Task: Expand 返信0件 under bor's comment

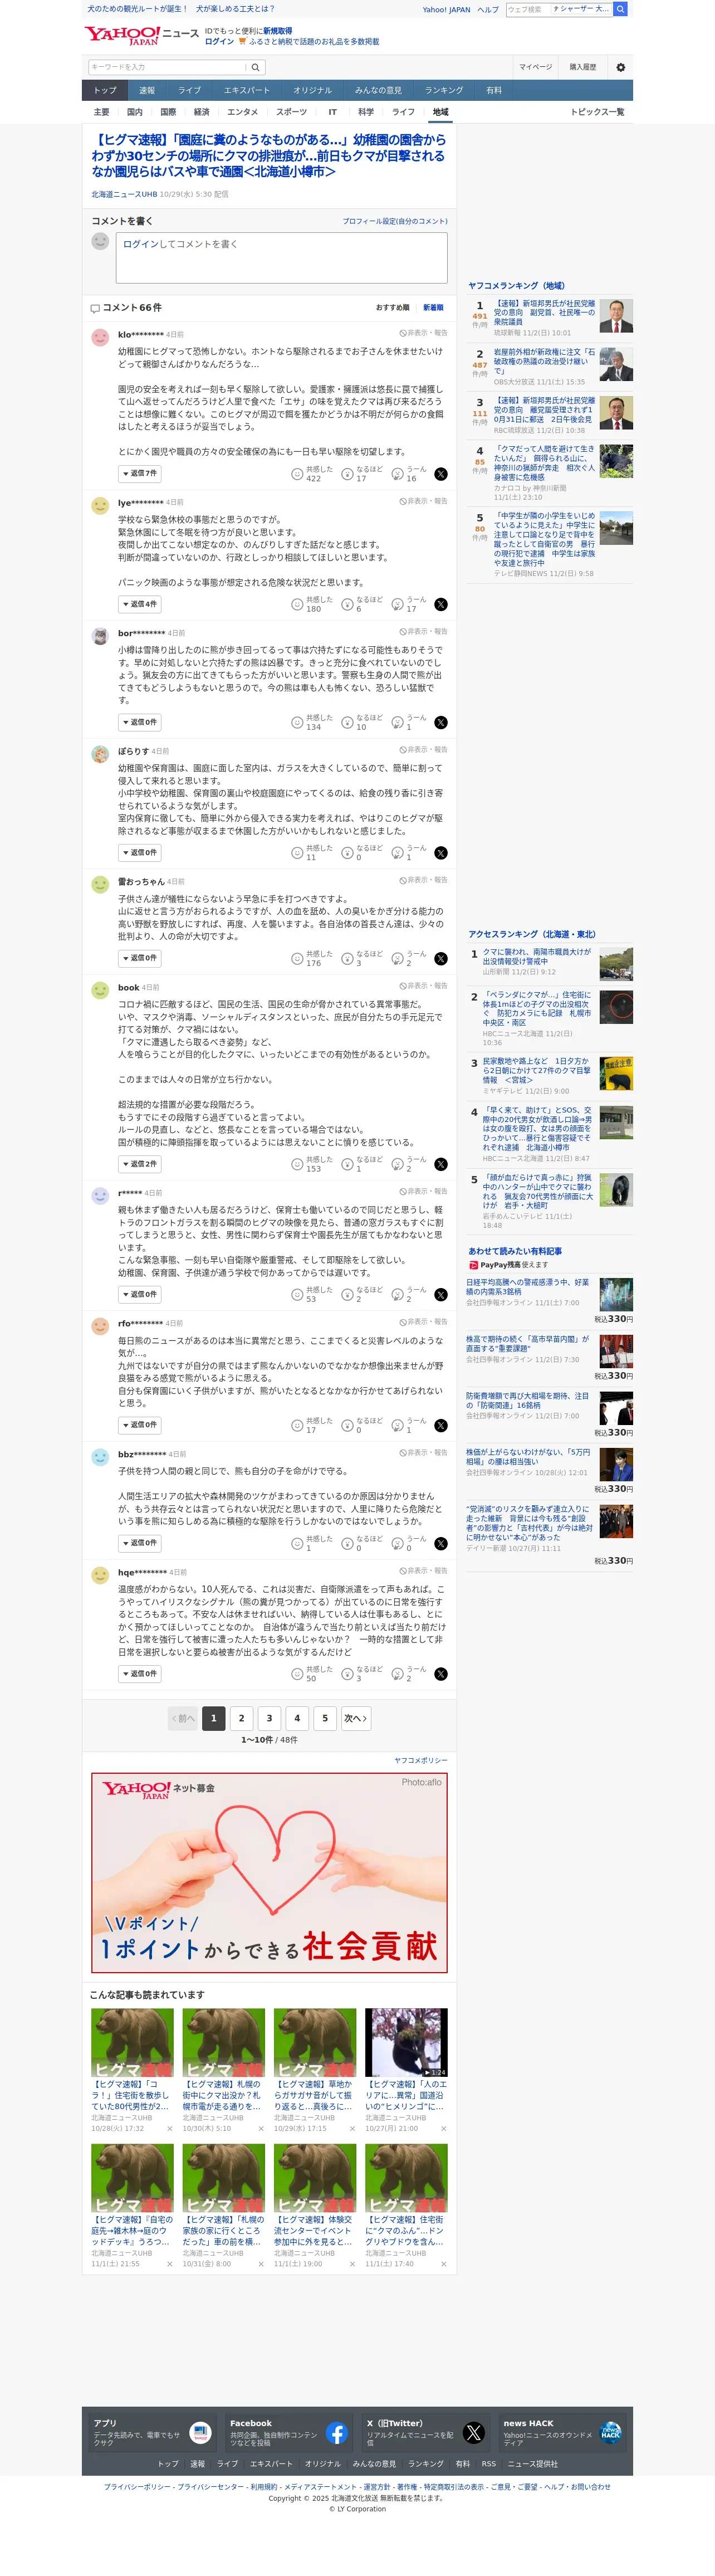Action: tap(140, 723)
